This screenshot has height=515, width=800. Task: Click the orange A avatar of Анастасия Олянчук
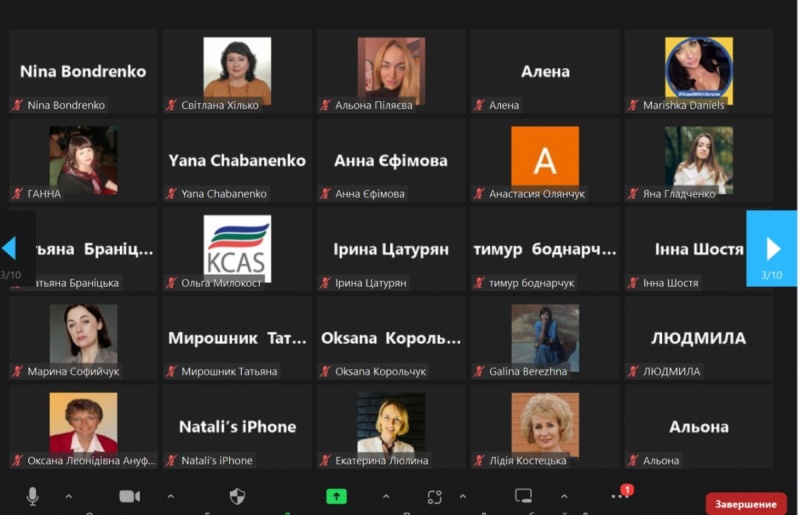[x=545, y=158]
